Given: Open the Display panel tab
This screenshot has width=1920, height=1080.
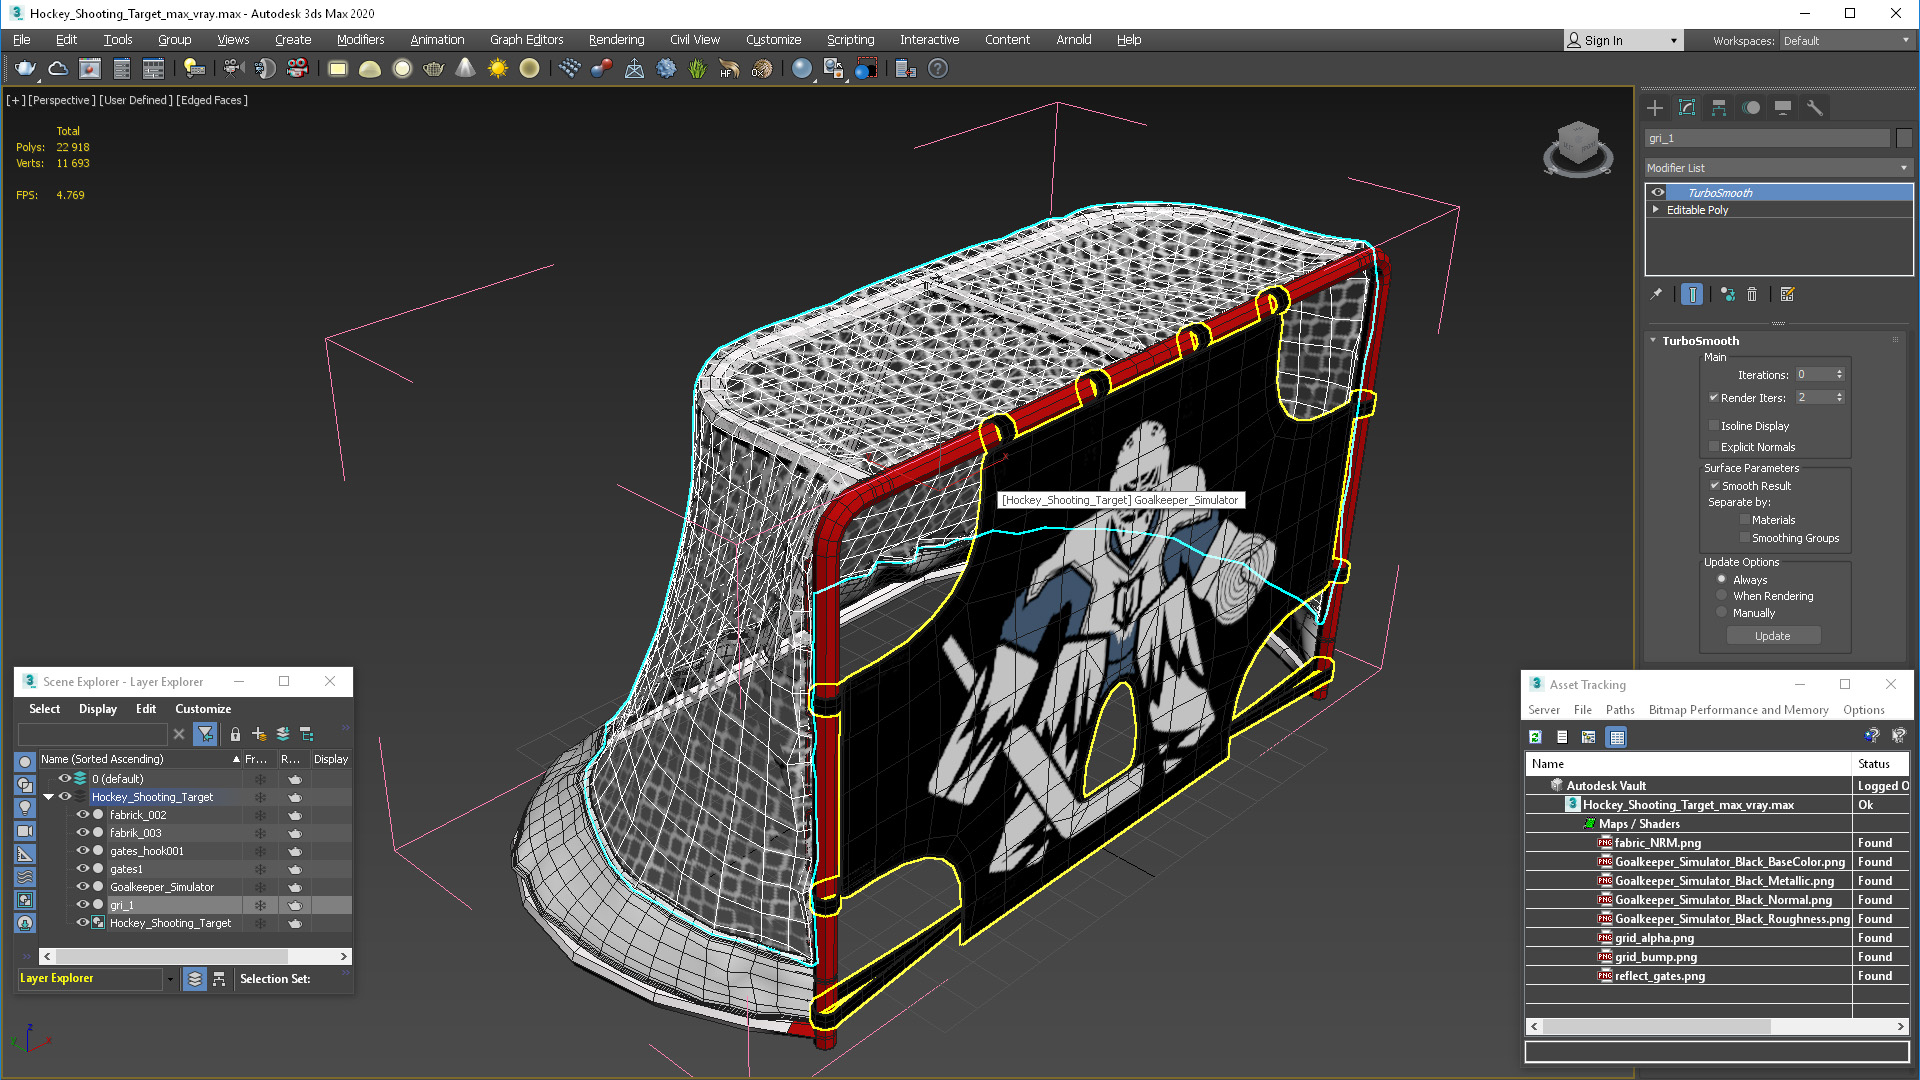Looking at the screenshot, I should 1783,108.
